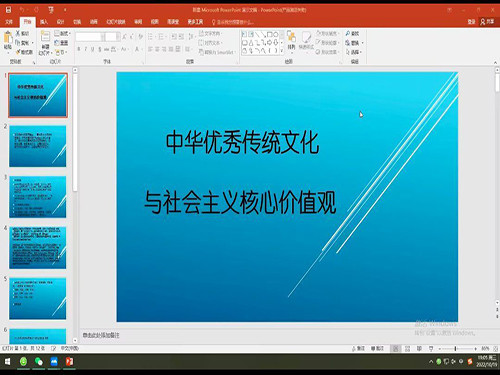Open the File menu tab
The width and height of the screenshot is (500, 375).
pos(9,22)
